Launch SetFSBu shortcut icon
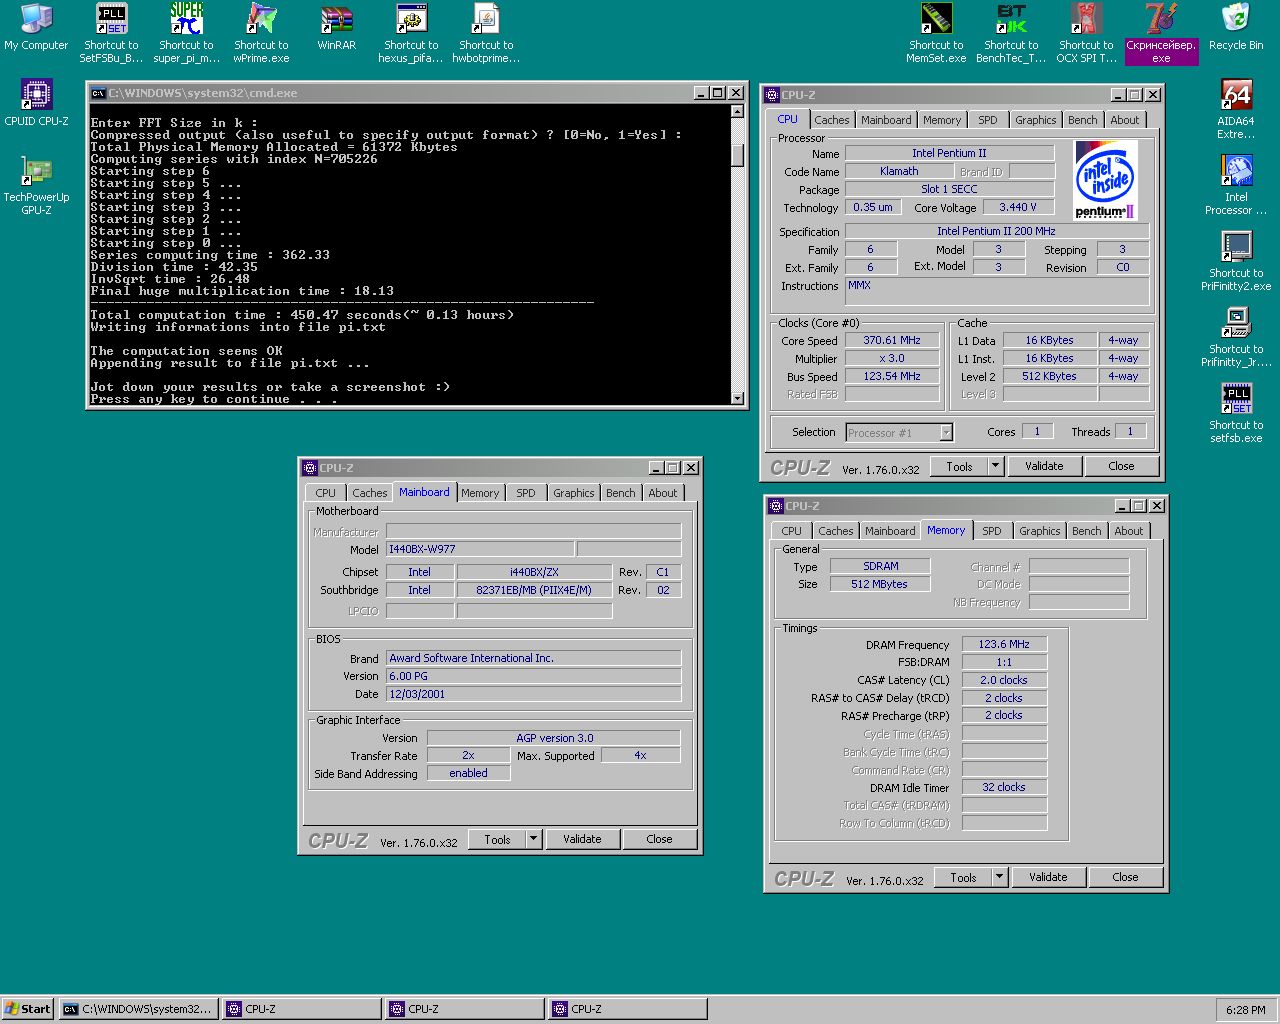 (111, 33)
